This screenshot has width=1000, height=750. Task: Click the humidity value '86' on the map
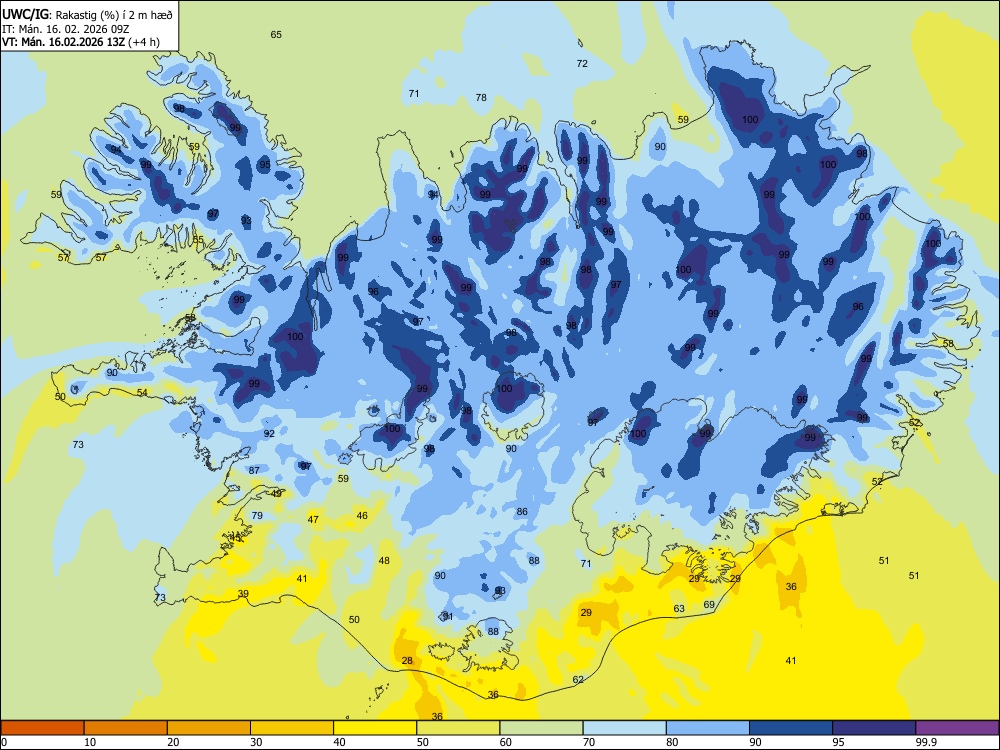tap(522, 511)
